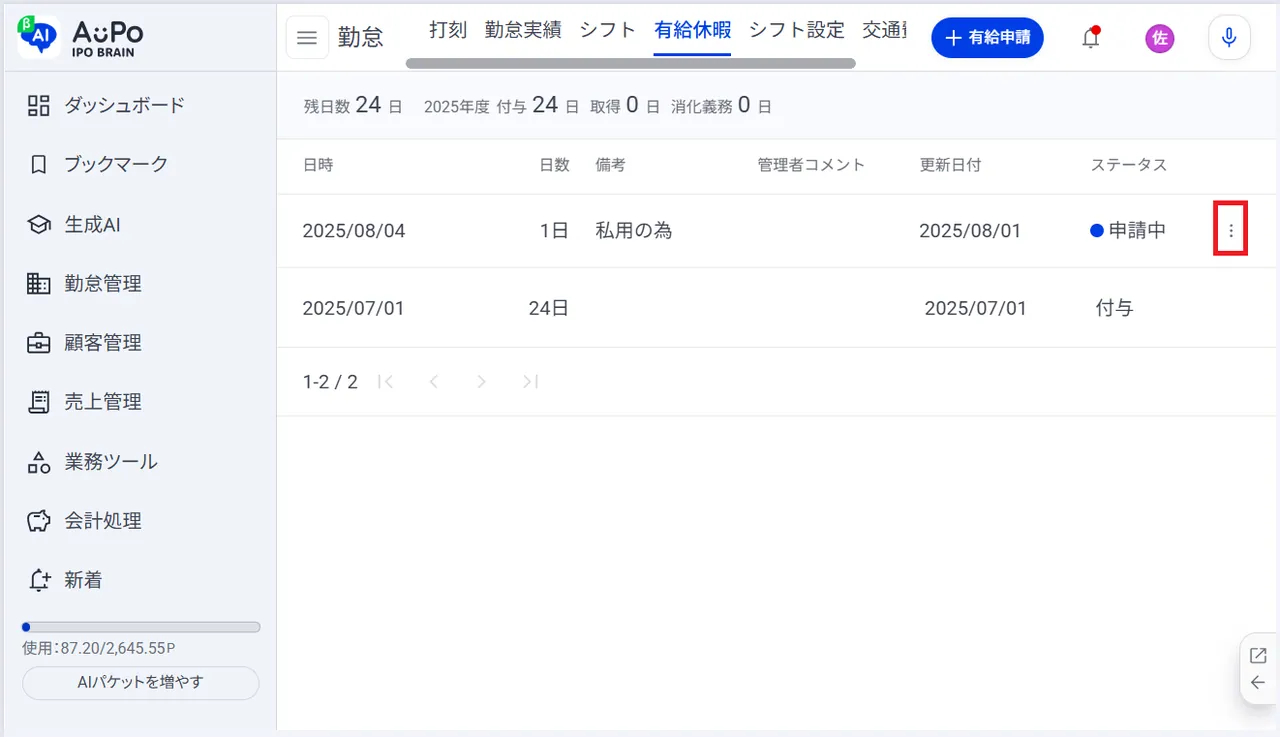
Task: Open the three-dot menu for 2025/08/04 row
Action: pyautogui.click(x=1231, y=230)
